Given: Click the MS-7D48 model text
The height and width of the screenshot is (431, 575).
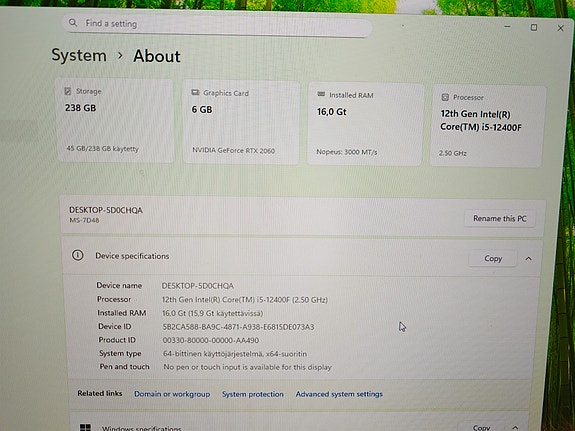Looking at the screenshot, I should tap(84, 220).
